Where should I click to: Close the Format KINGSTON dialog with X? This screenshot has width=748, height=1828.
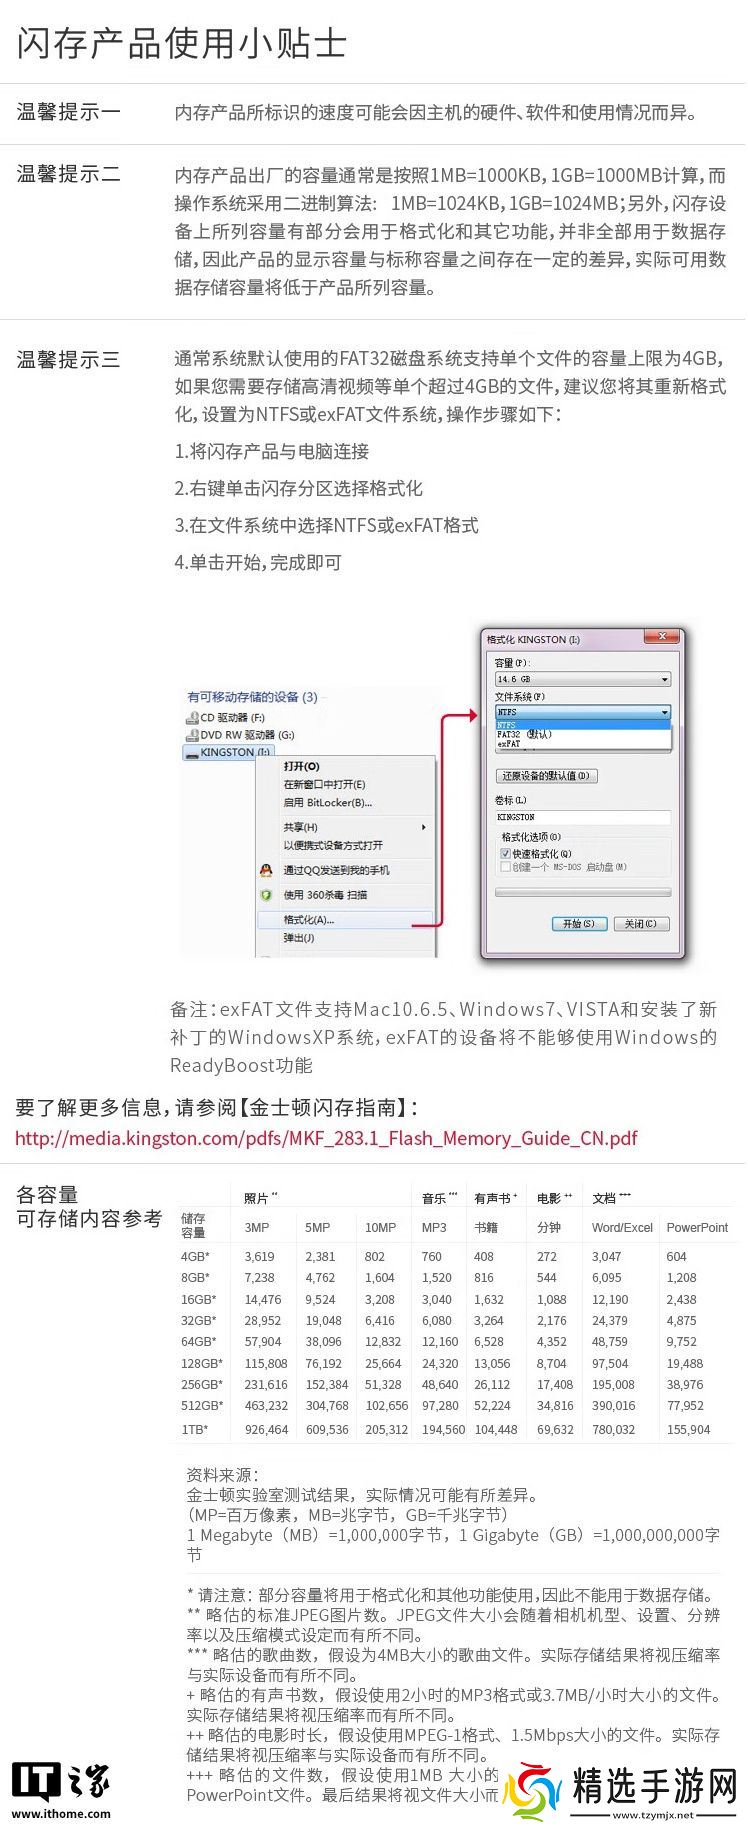pos(660,638)
